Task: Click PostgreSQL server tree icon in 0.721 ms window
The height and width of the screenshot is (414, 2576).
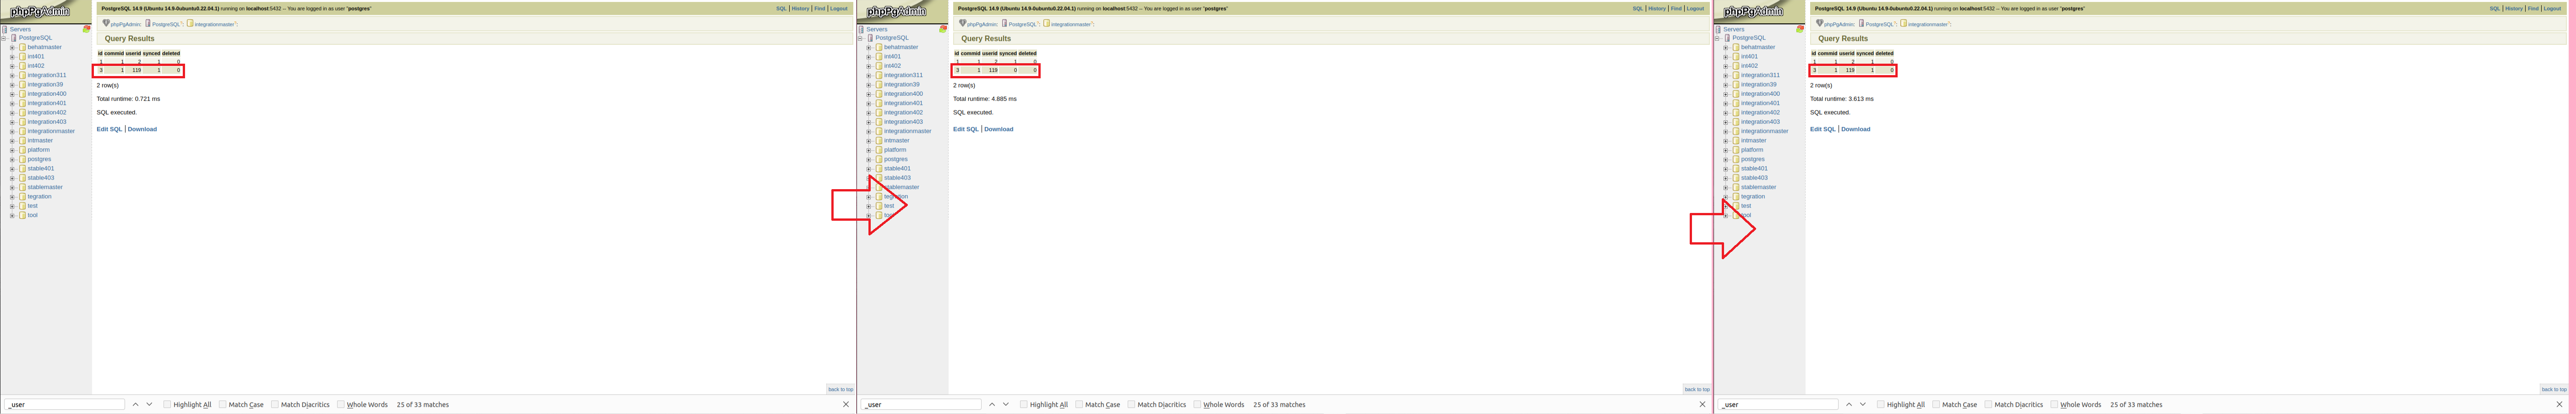Action: [x=14, y=38]
